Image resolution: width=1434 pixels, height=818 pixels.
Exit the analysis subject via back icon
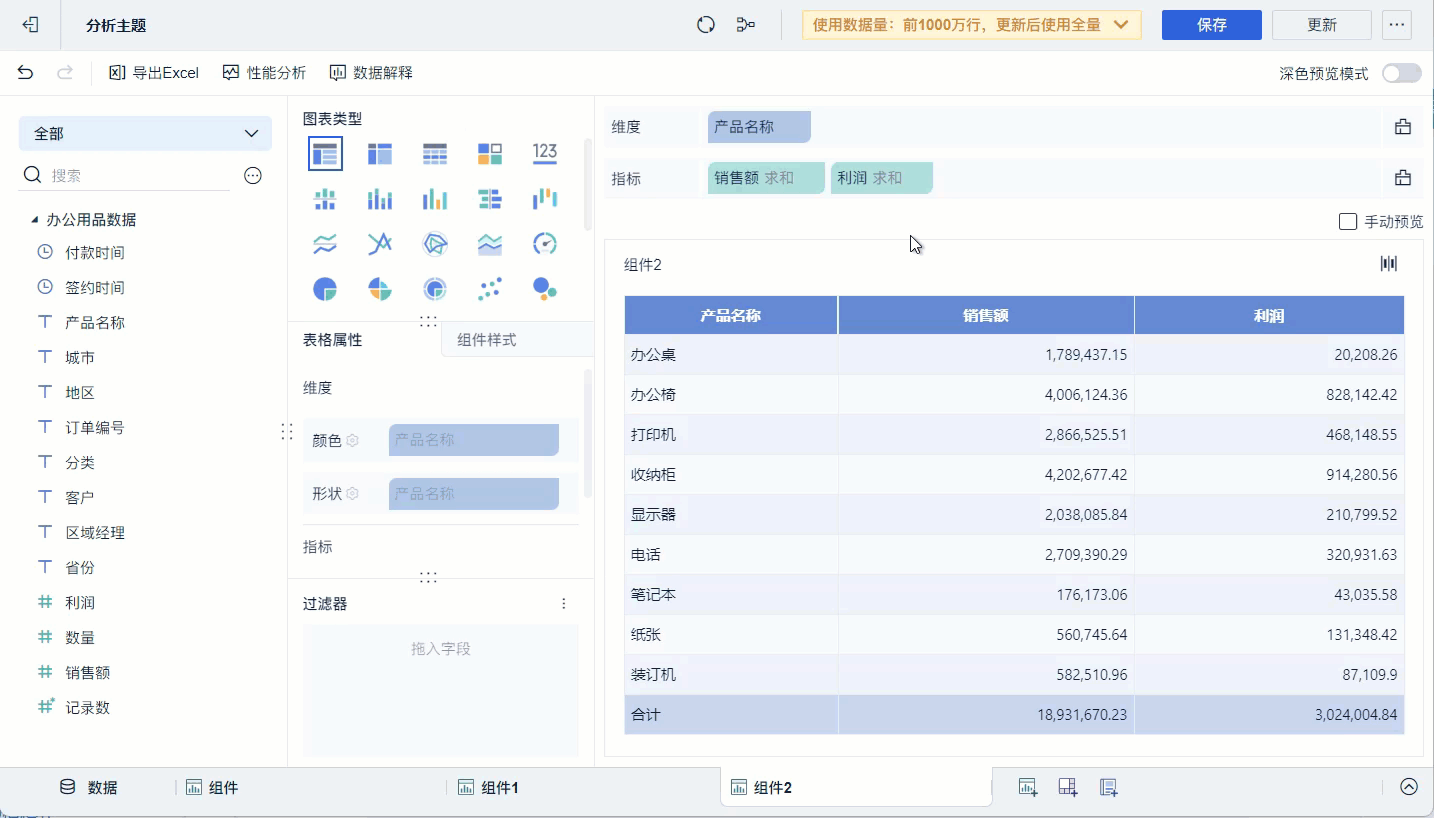[30, 25]
